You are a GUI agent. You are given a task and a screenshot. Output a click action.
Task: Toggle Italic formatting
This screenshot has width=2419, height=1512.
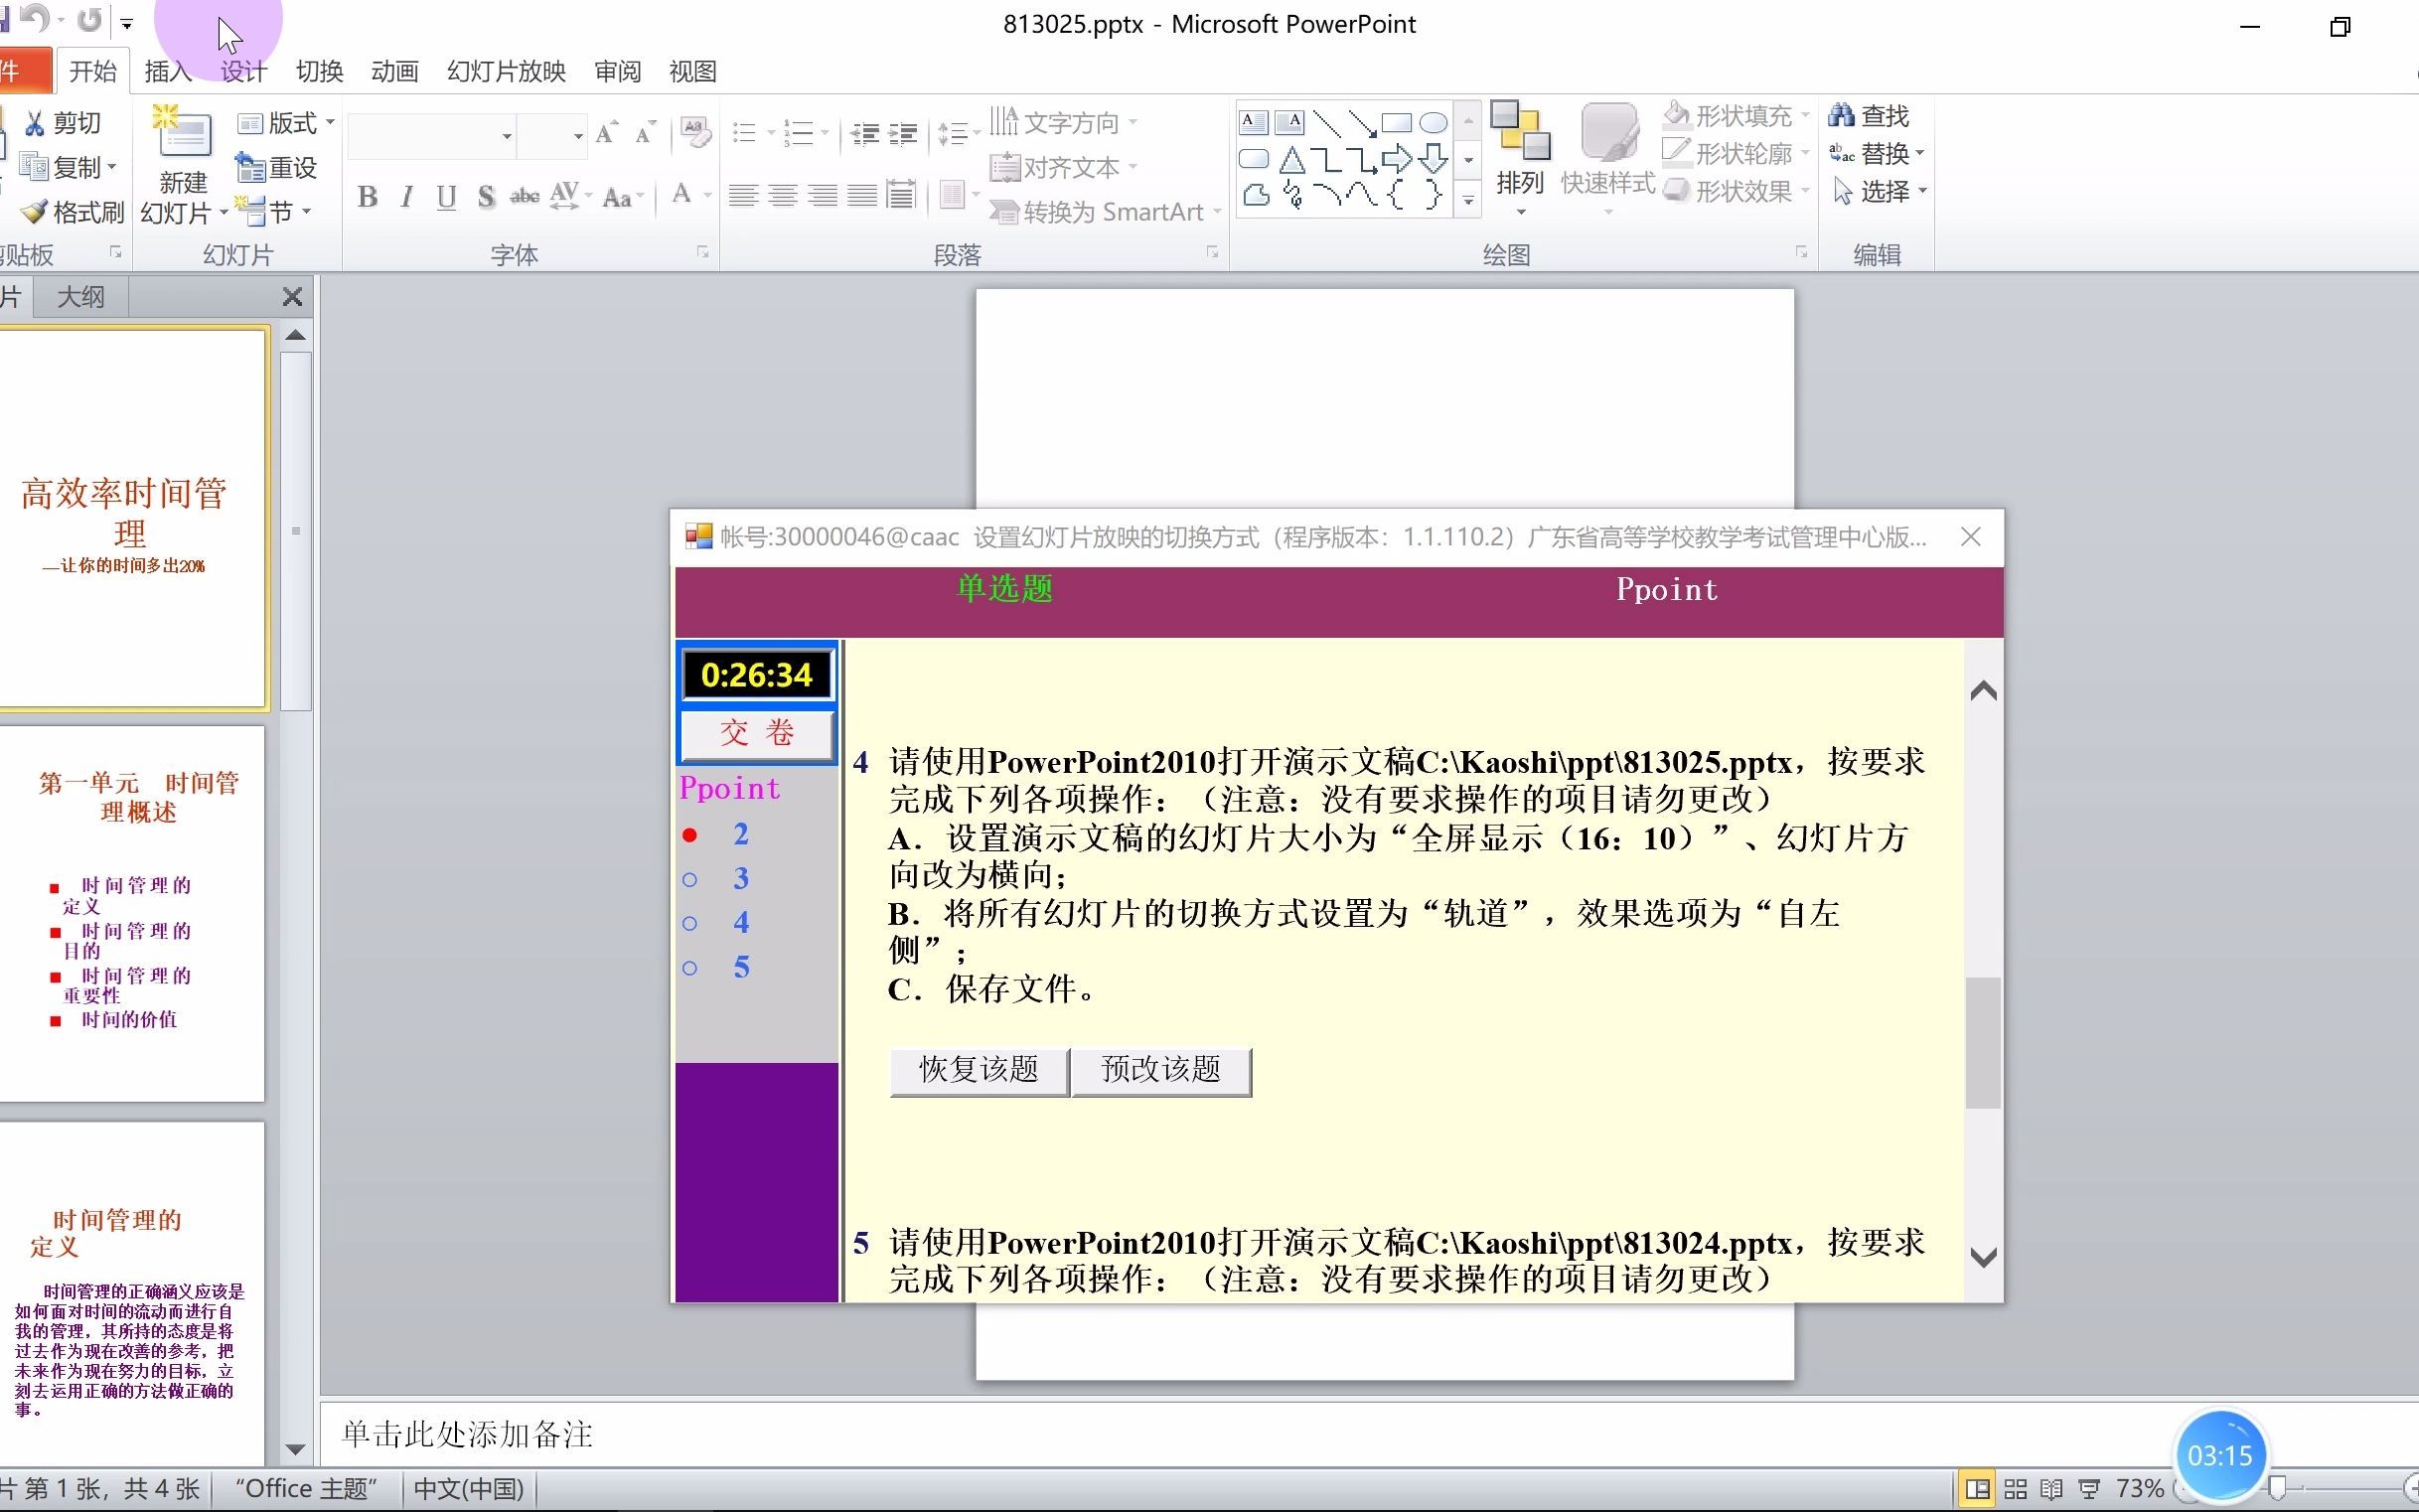(x=406, y=197)
